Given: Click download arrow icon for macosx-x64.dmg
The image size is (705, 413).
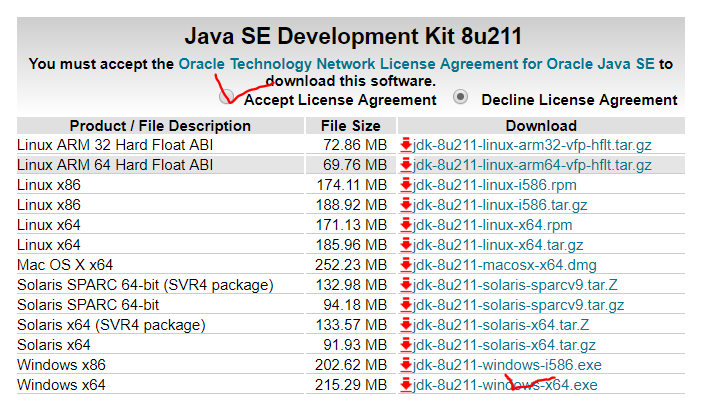Looking at the screenshot, I should (x=406, y=265).
